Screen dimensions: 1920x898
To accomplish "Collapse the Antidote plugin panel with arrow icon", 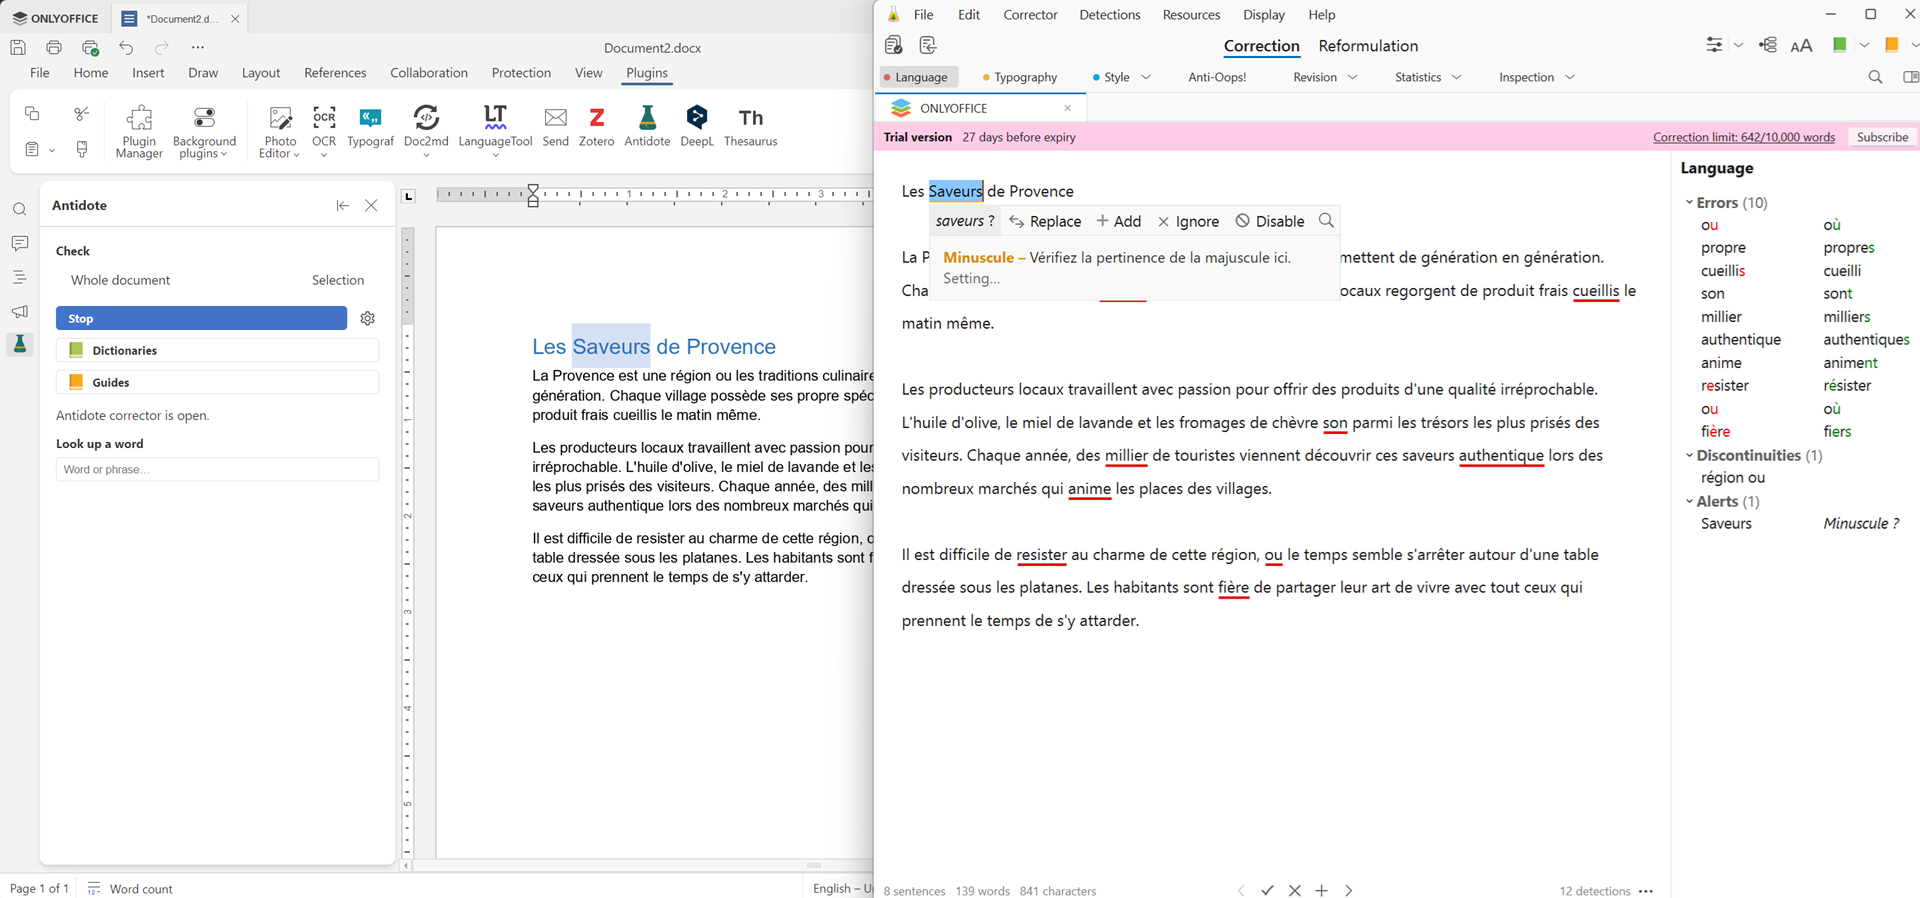I will click(x=343, y=205).
